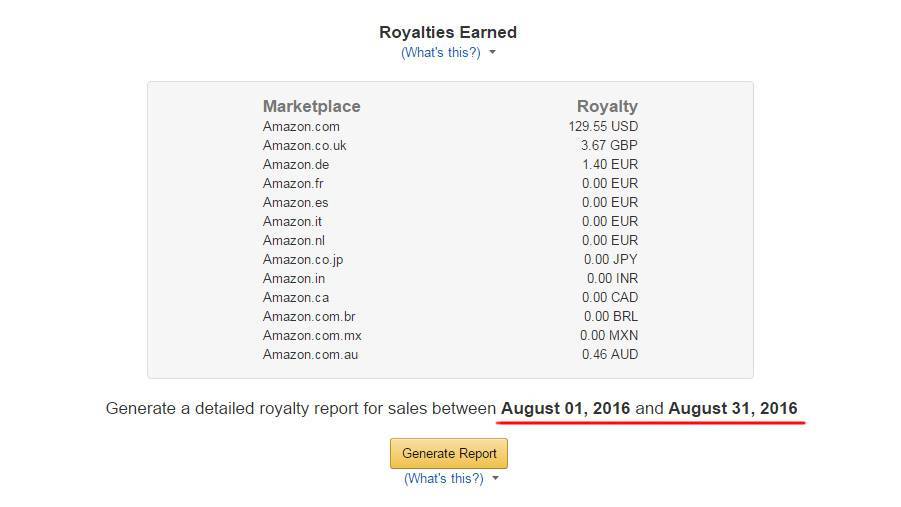Select the August 31, 2016 end date

pos(732,408)
